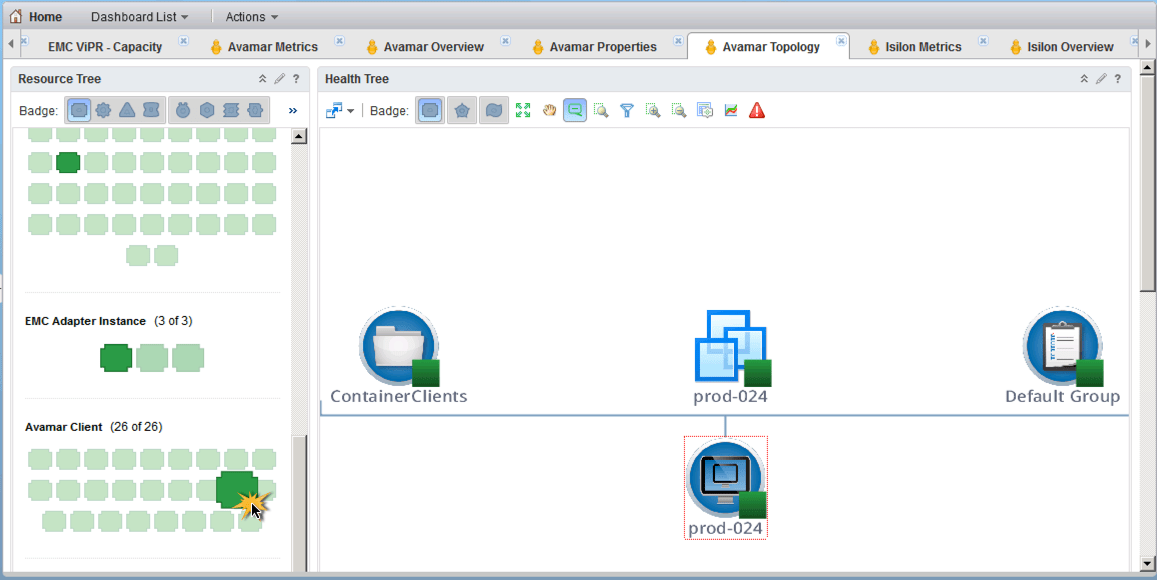Screen dimensions: 1157x580
Task: Select the dark green square in the top grid
Action: [x=68, y=162]
